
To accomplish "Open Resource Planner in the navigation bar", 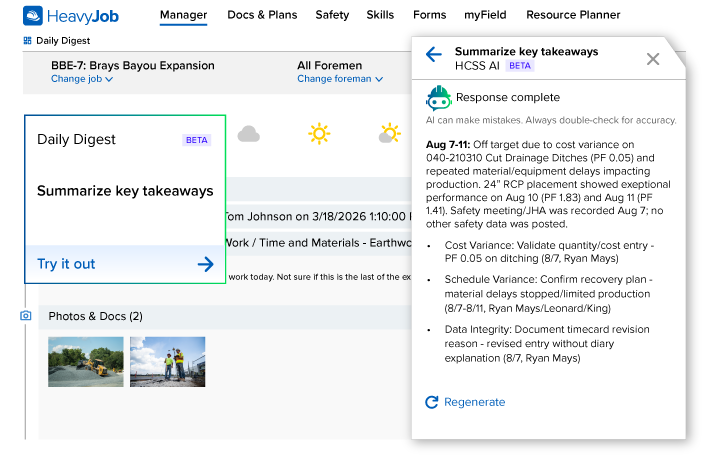I will click(x=573, y=15).
